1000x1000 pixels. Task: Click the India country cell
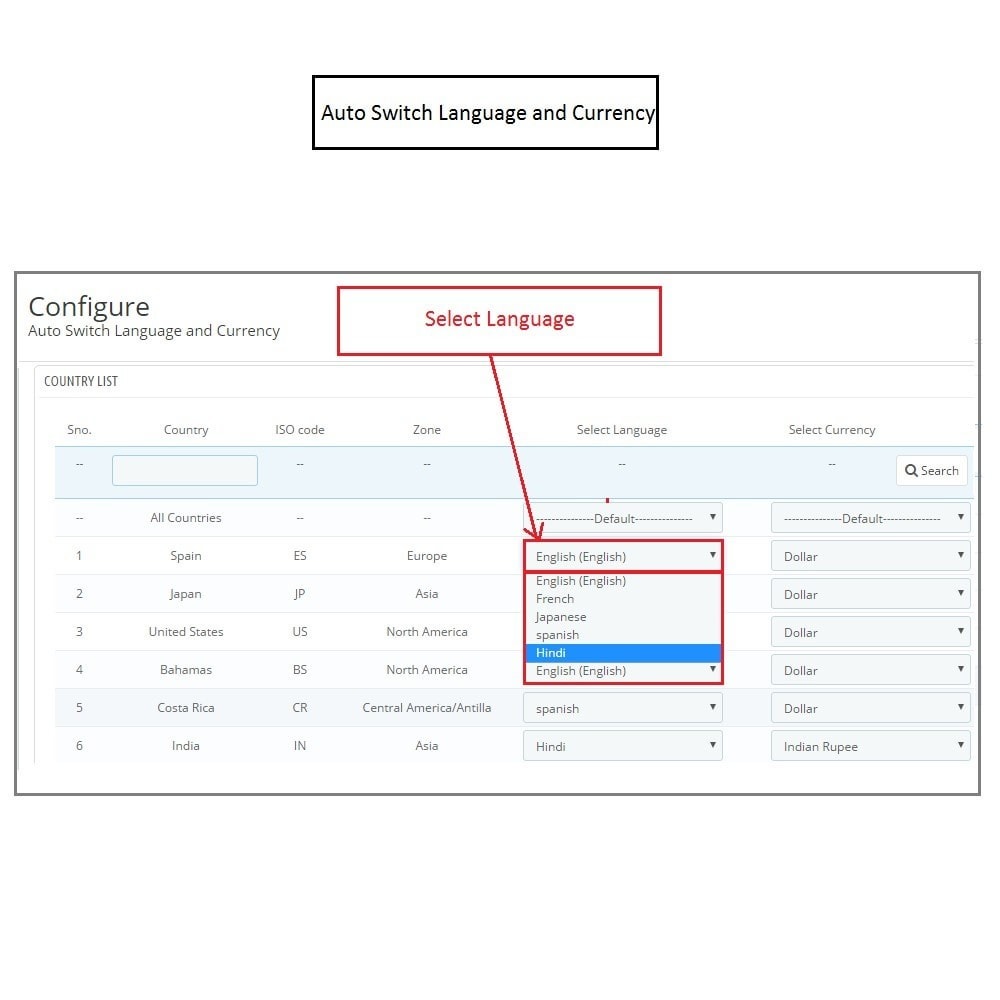[186, 746]
